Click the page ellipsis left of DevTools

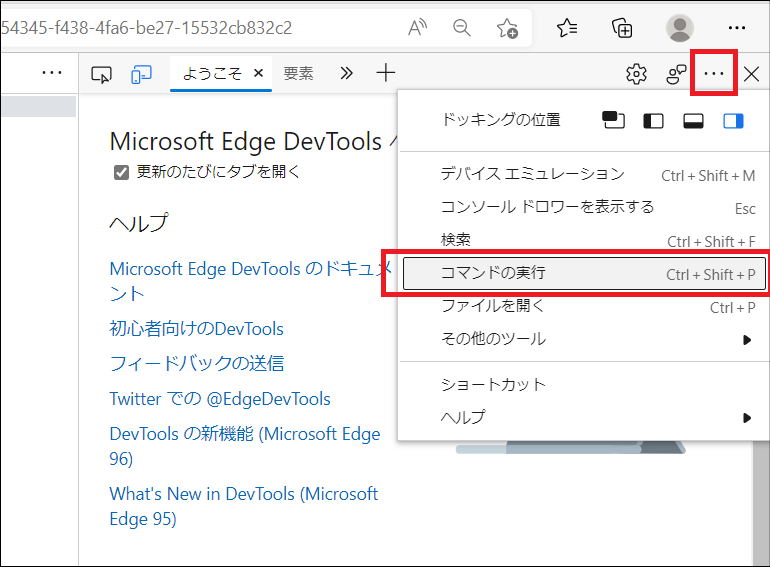coord(52,73)
